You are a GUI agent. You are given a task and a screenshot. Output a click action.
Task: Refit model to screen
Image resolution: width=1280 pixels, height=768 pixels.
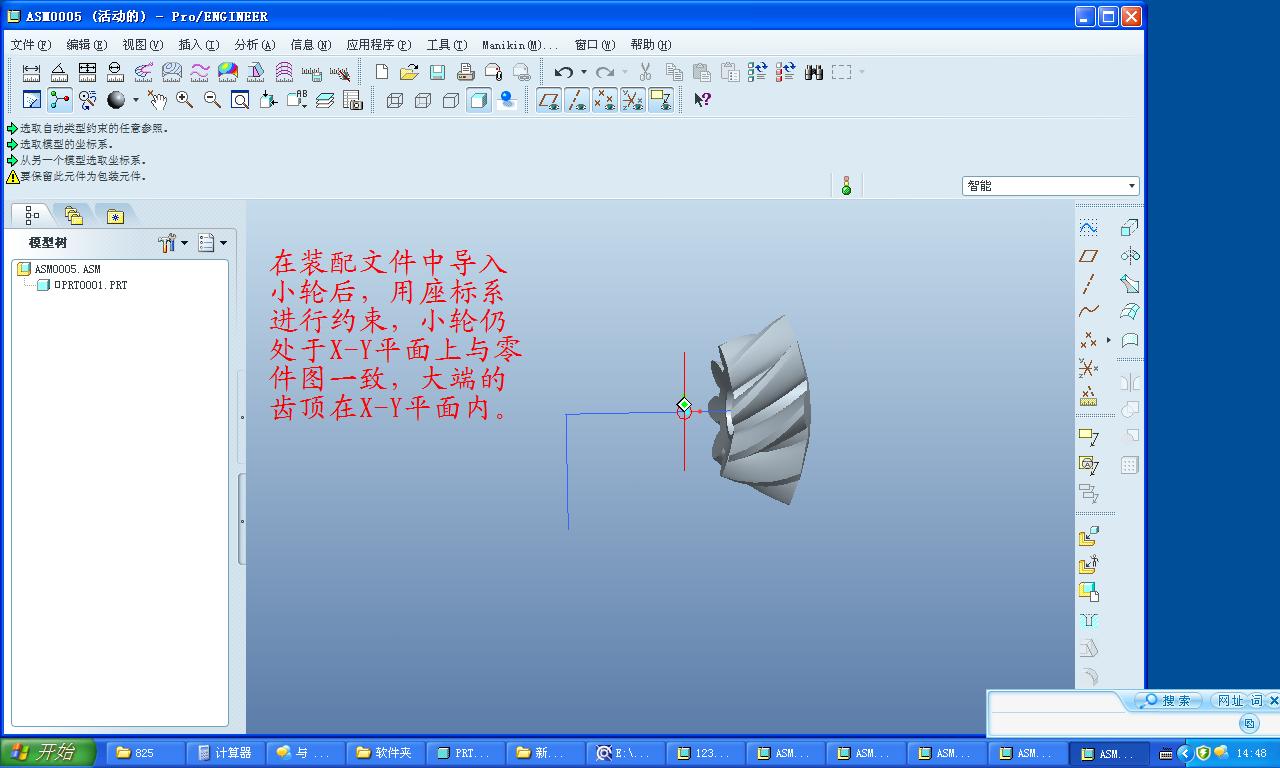(x=240, y=100)
